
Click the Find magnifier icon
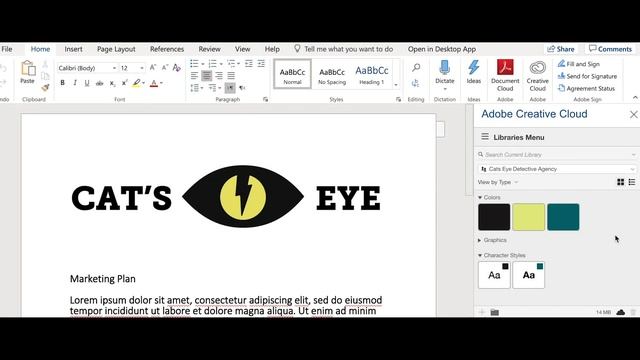pos(416,67)
